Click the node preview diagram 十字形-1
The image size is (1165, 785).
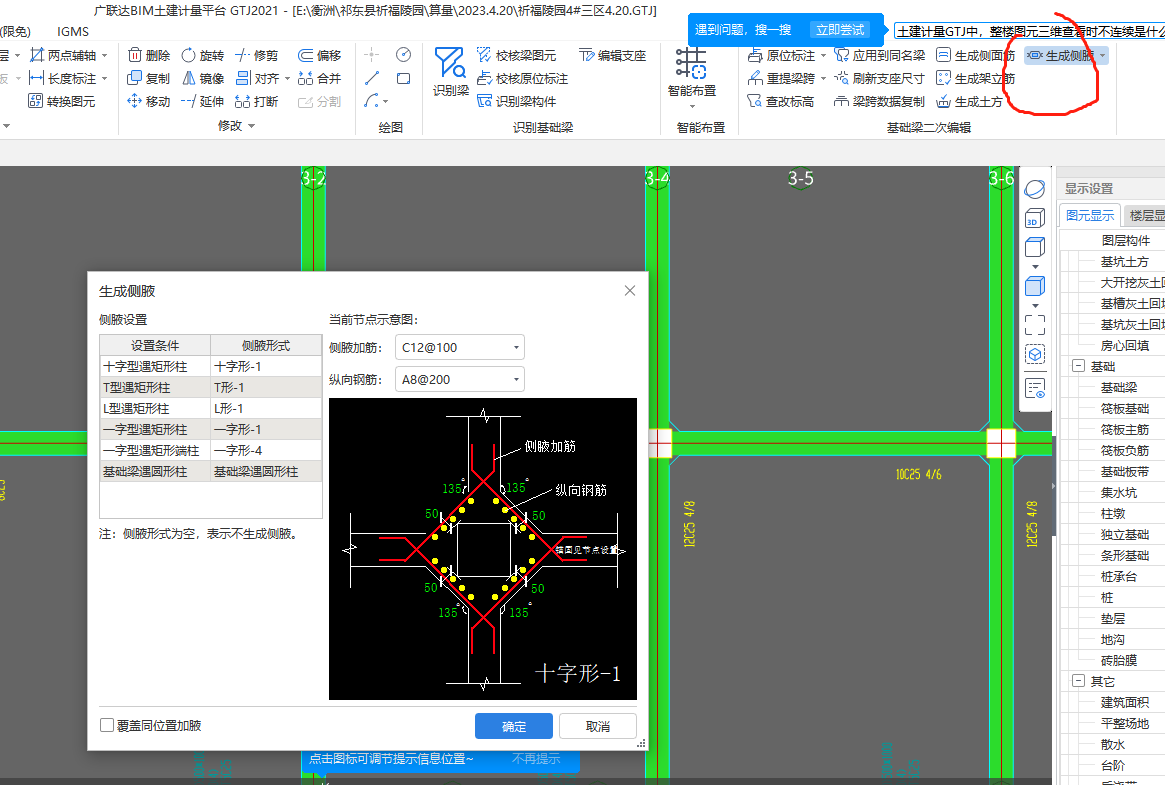(x=483, y=549)
